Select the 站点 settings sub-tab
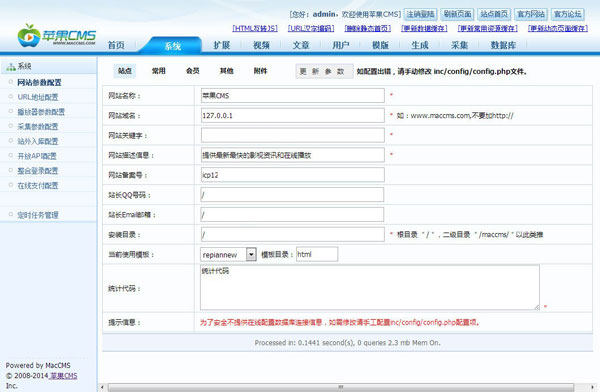Screen dimensions: 600x392 point(125,71)
